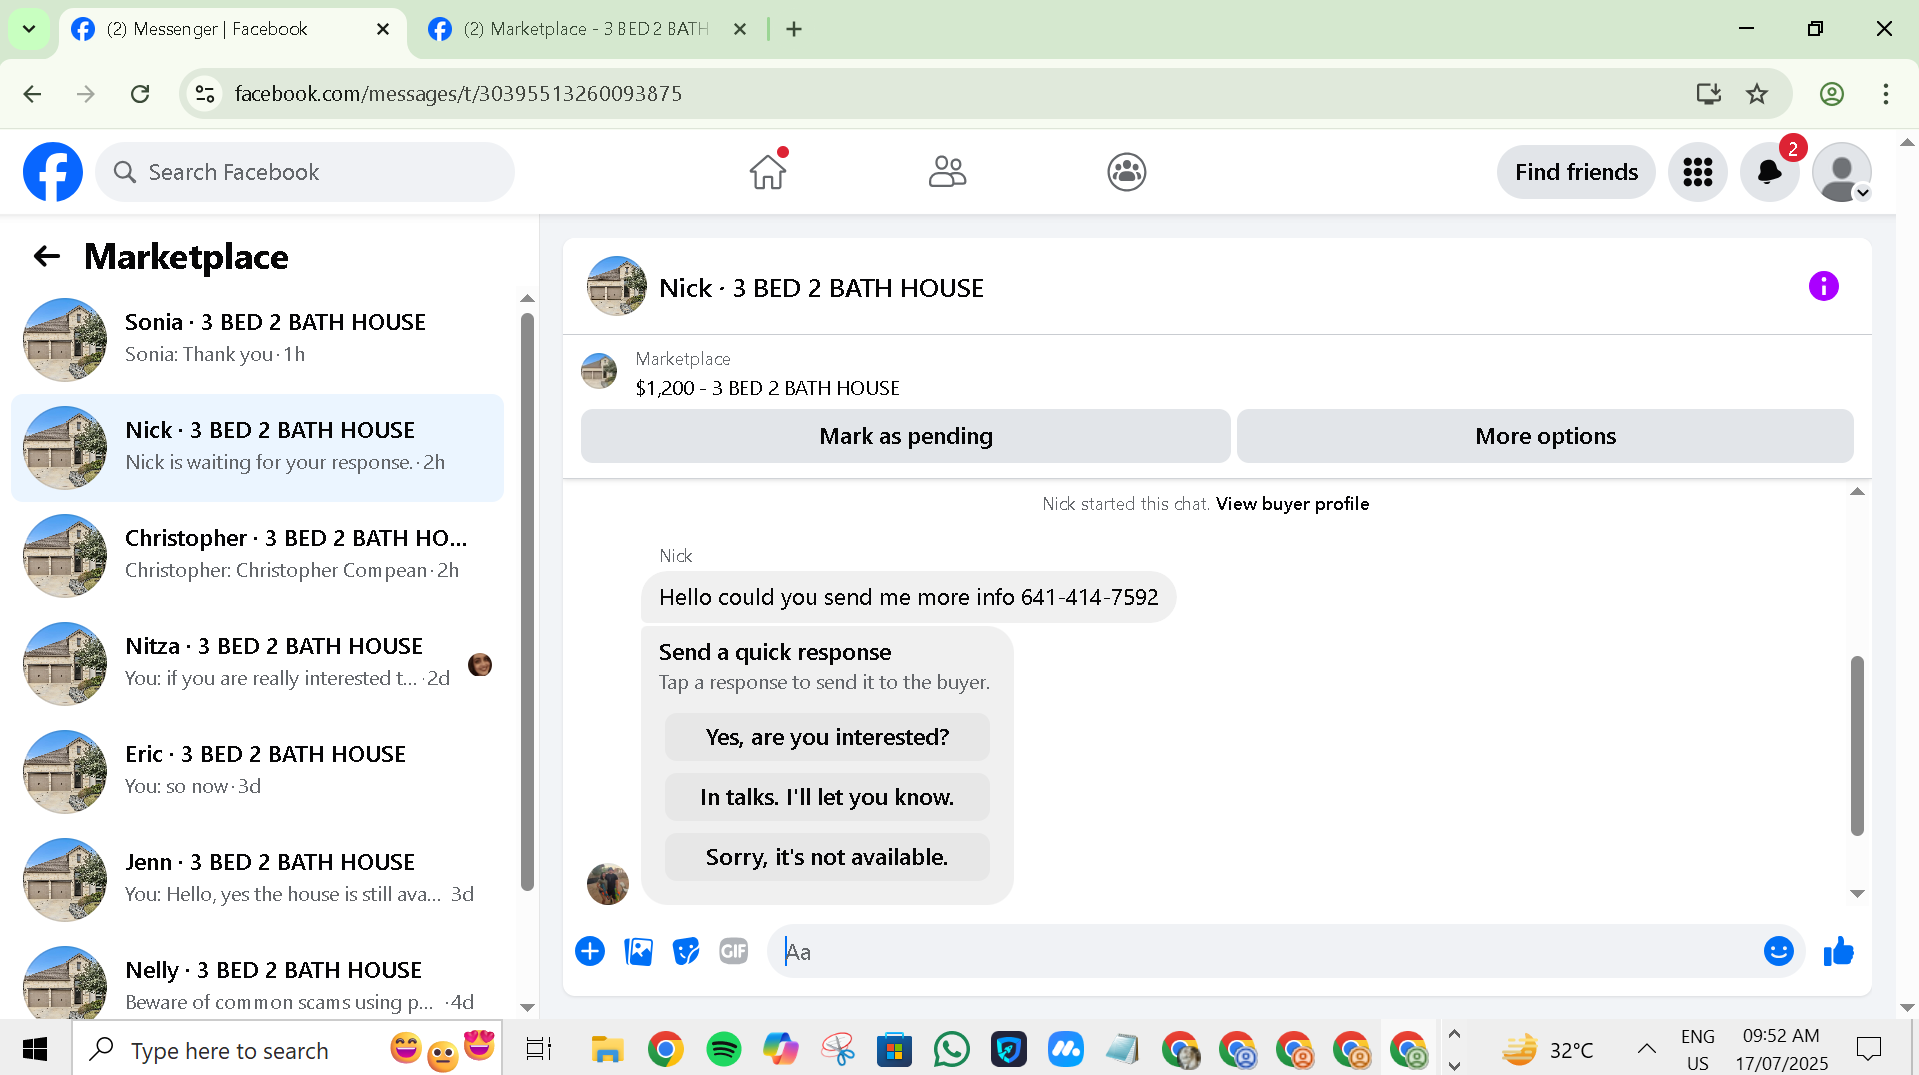Open View buyer profile link
1919x1075 pixels.
click(x=1292, y=504)
